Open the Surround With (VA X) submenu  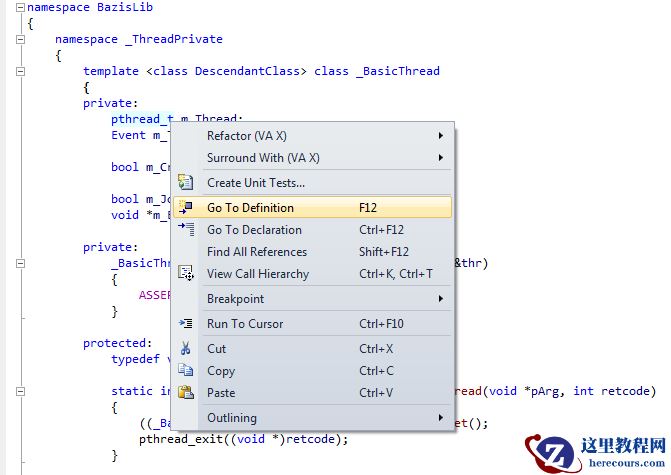pyautogui.click(x=312, y=157)
